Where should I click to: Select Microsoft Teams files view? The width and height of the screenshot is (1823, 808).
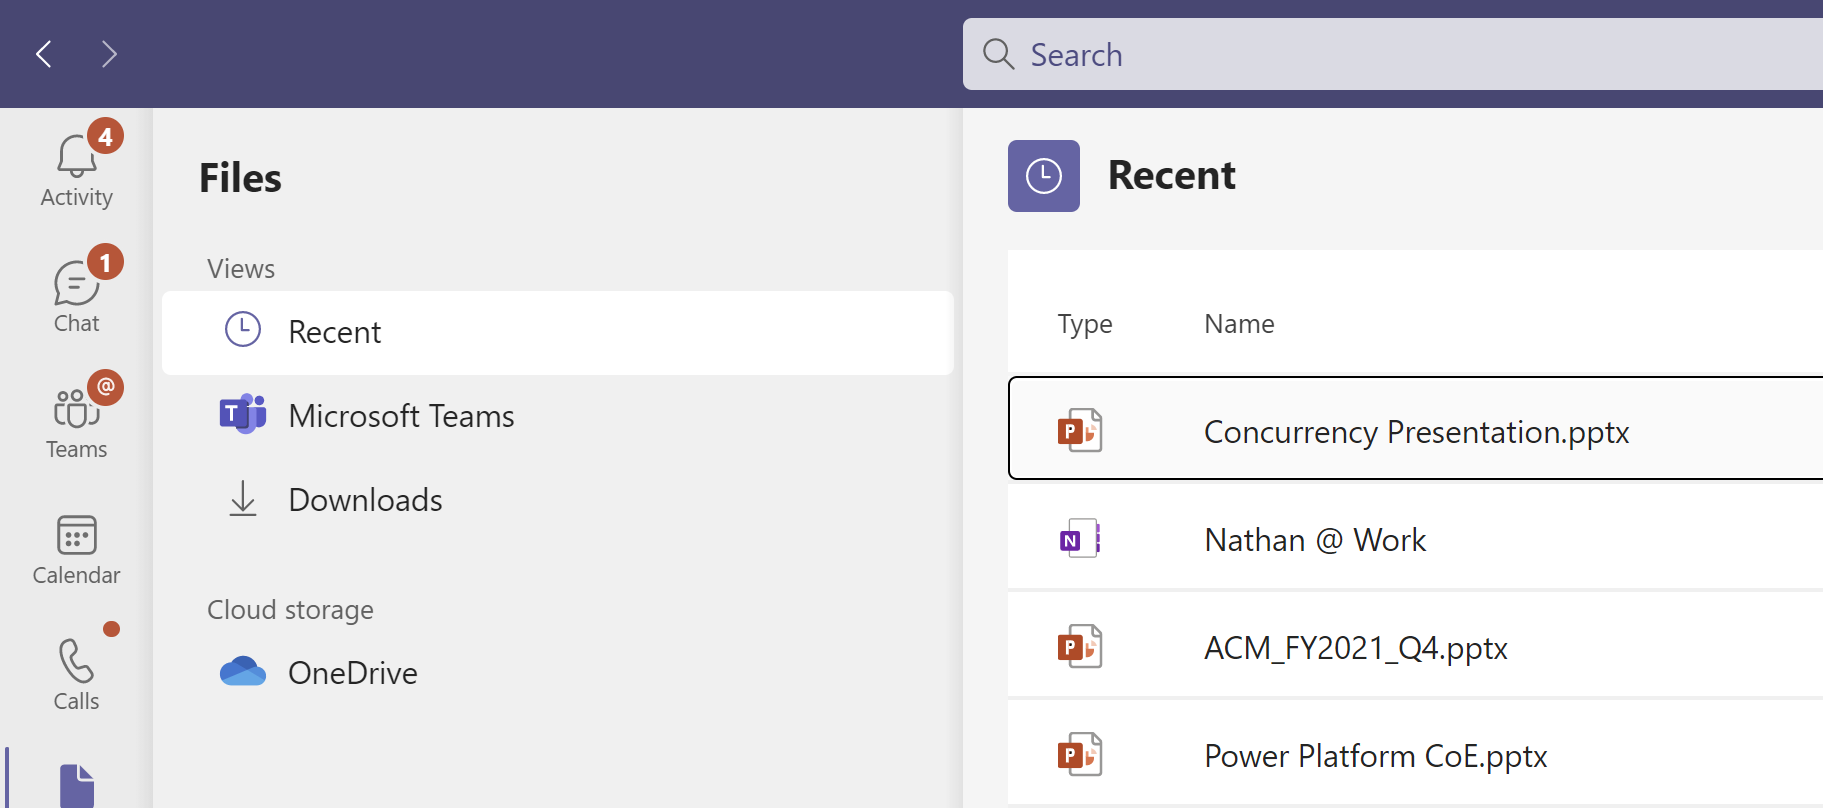pyautogui.click(x=400, y=416)
